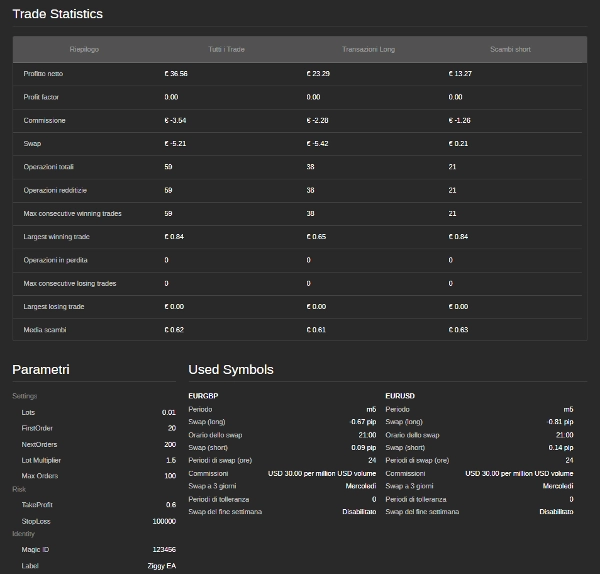
Task: Click the Settings group label
Action: 24,396
